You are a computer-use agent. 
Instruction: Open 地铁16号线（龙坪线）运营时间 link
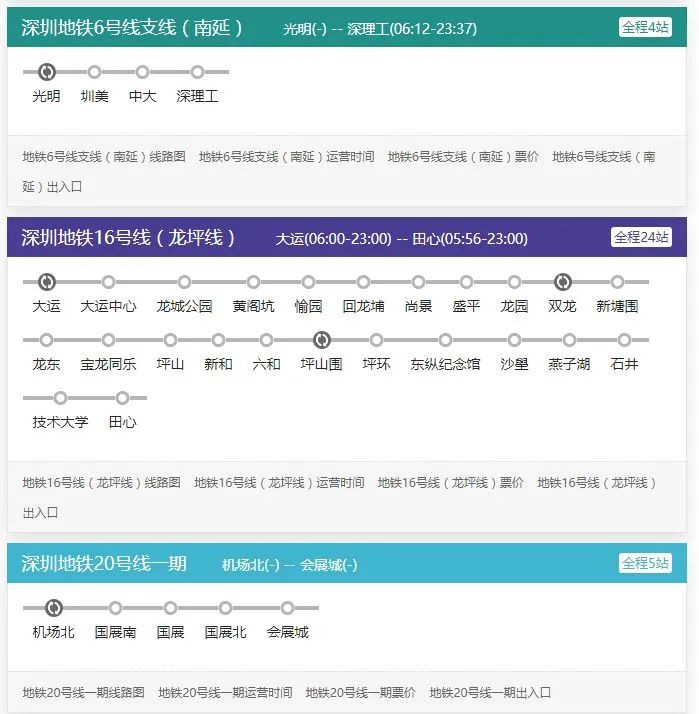click(x=279, y=483)
